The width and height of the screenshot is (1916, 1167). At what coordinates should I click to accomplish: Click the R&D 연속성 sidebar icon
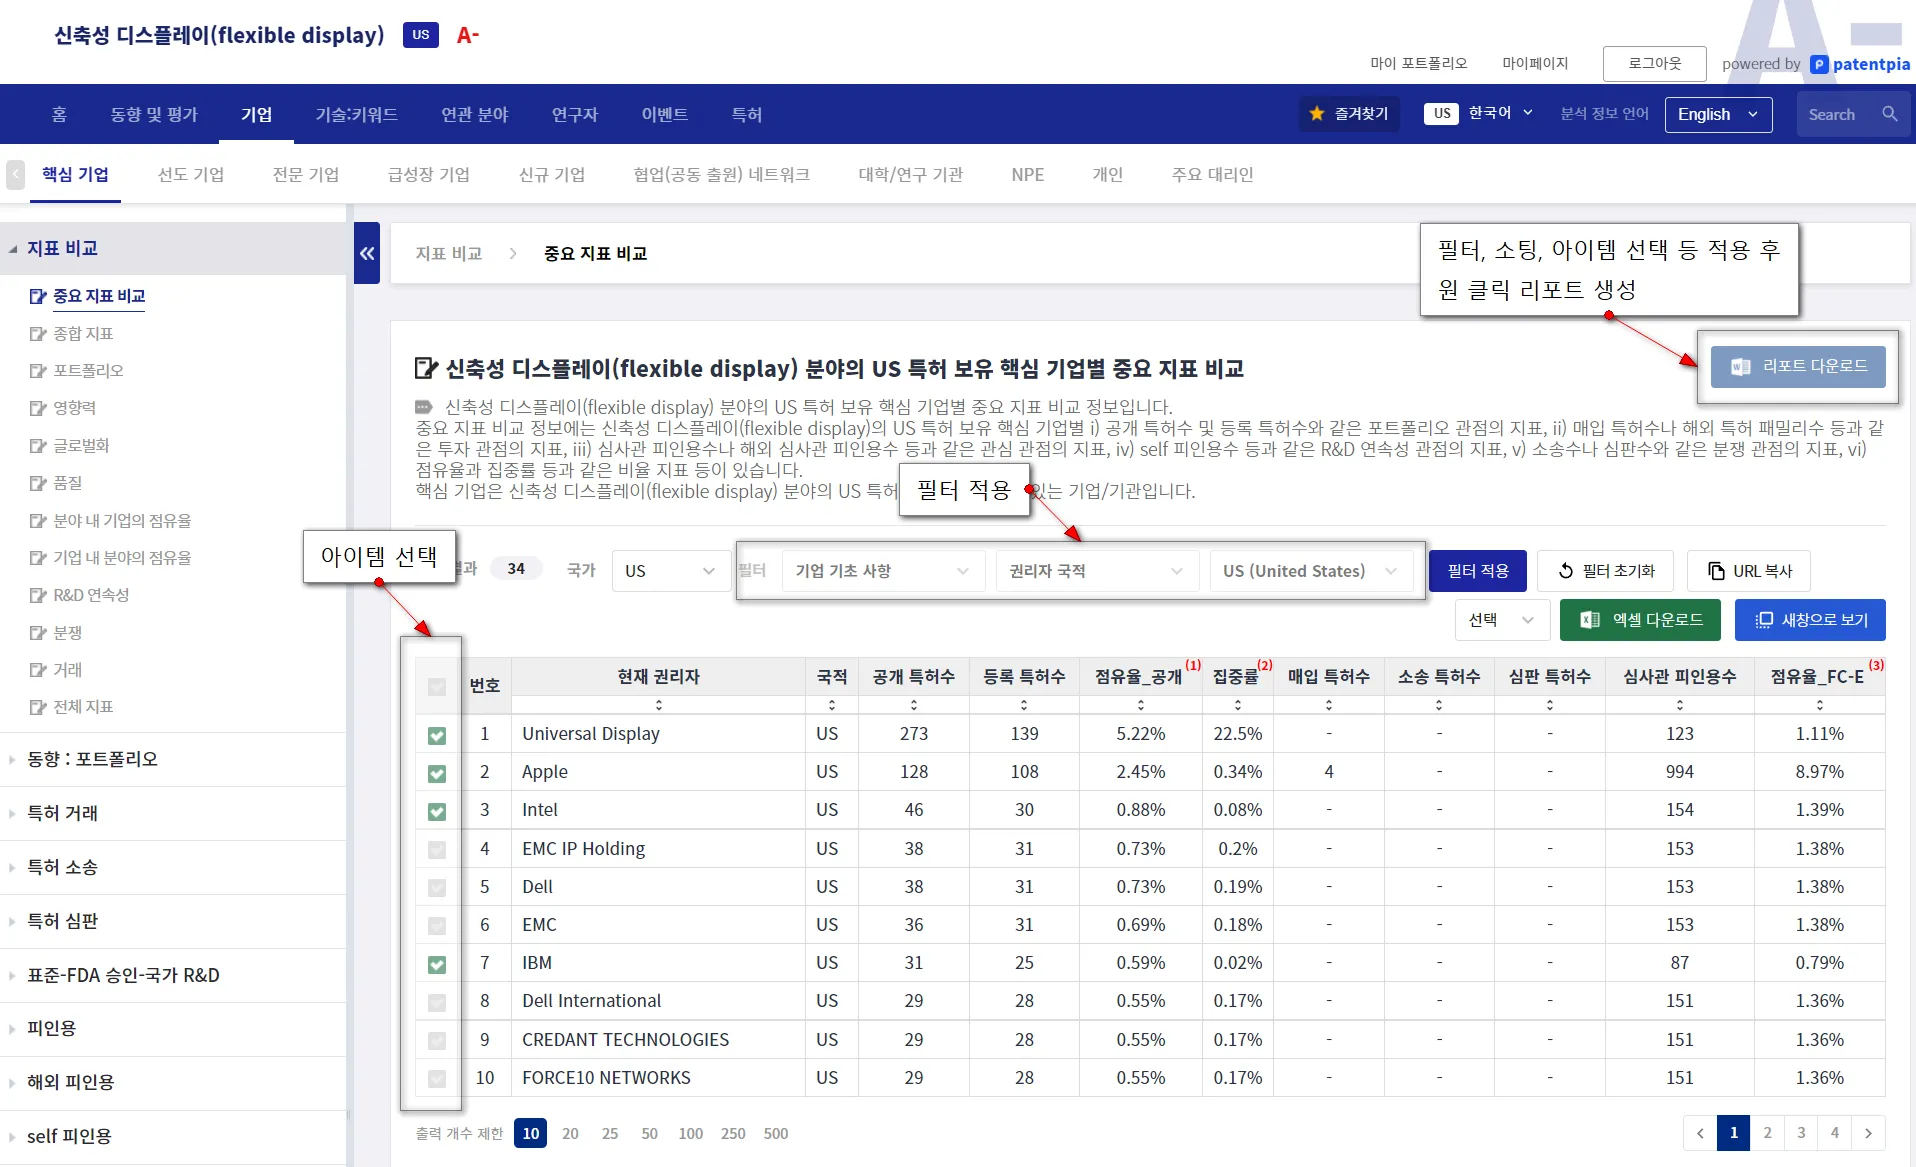(x=38, y=595)
